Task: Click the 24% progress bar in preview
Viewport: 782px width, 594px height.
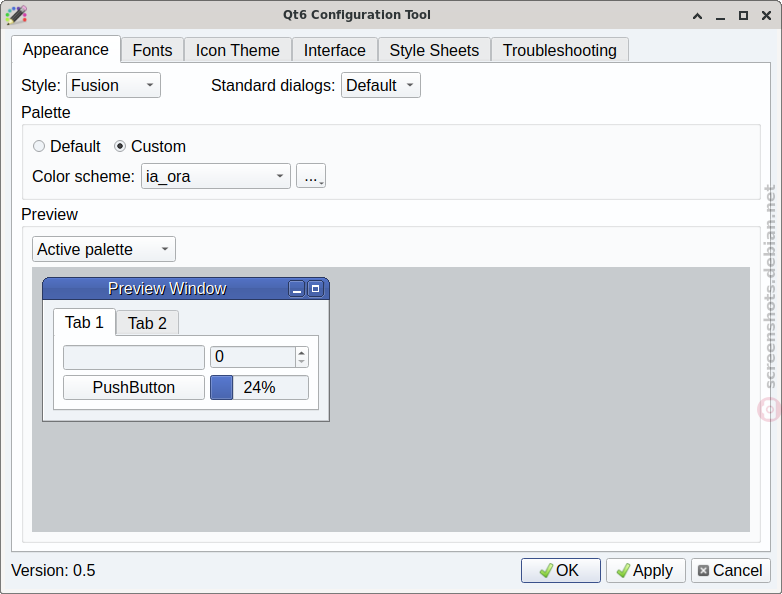Action: coord(259,388)
